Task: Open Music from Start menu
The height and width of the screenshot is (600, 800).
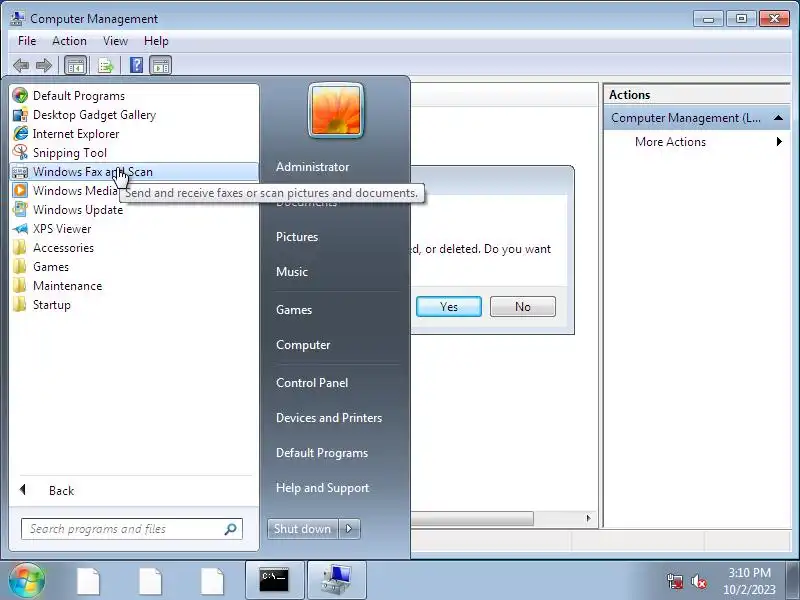Action: (x=292, y=271)
